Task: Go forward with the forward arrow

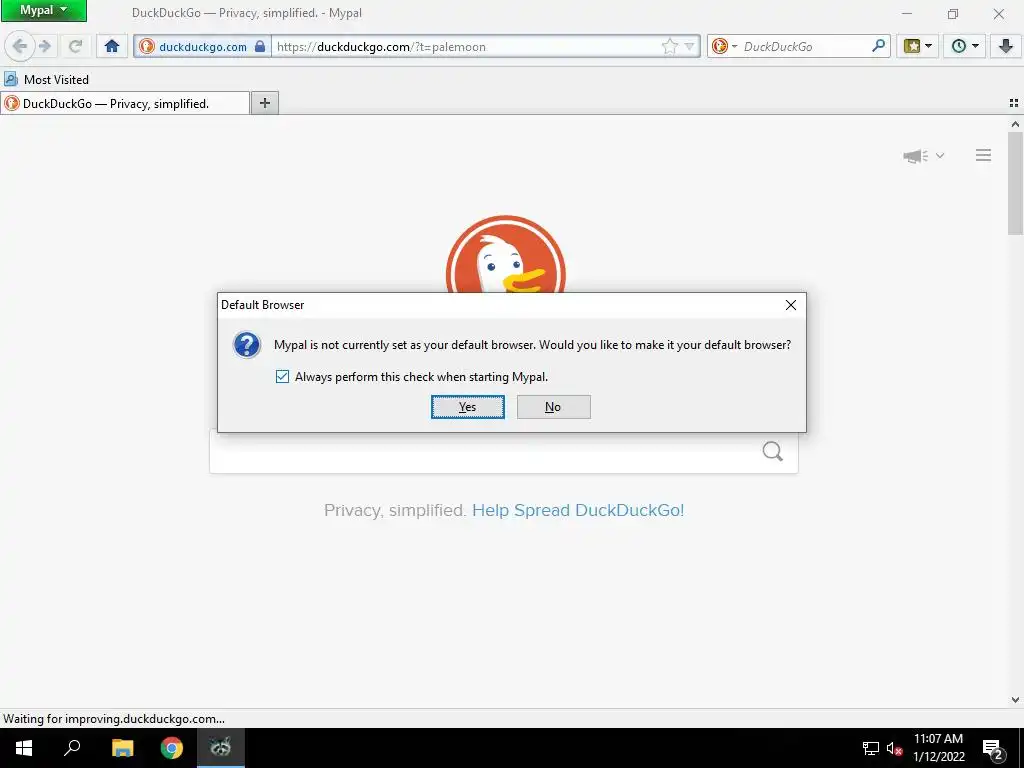Action: [x=45, y=46]
